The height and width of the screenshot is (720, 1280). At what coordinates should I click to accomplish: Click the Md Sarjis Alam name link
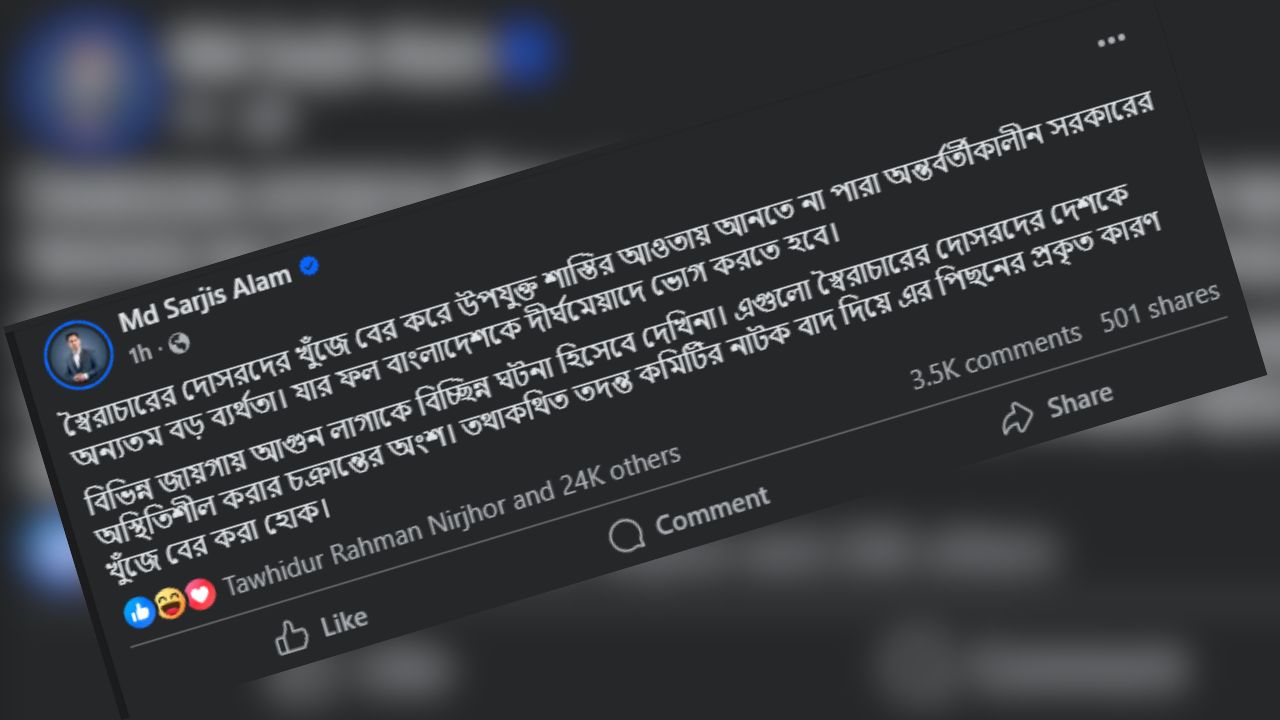coord(206,298)
